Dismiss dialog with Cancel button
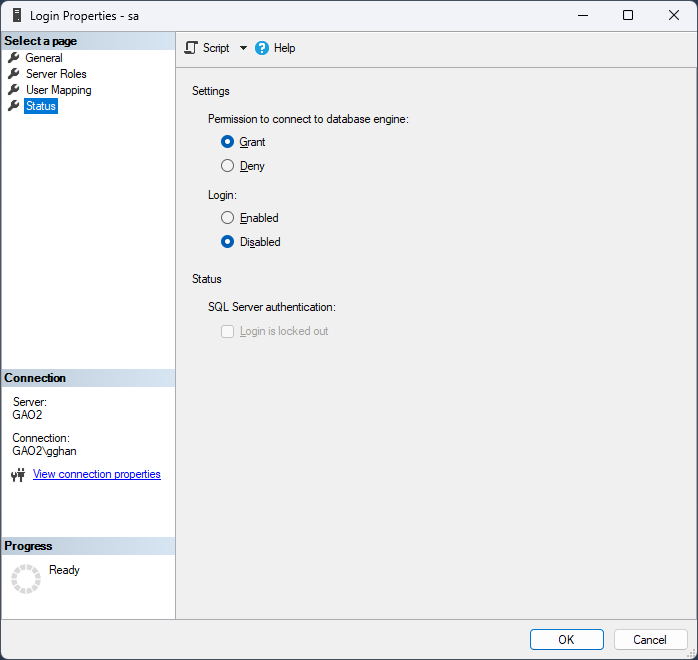Screen dimensions: 698x660 [650, 640]
